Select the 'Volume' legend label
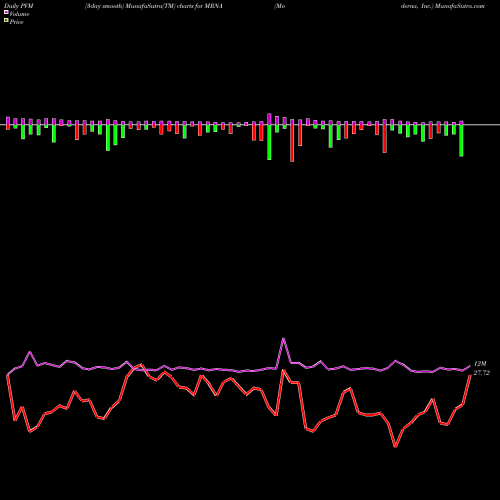Image resolution: width=500 pixels, height=500 pixels. pos(19,14)
